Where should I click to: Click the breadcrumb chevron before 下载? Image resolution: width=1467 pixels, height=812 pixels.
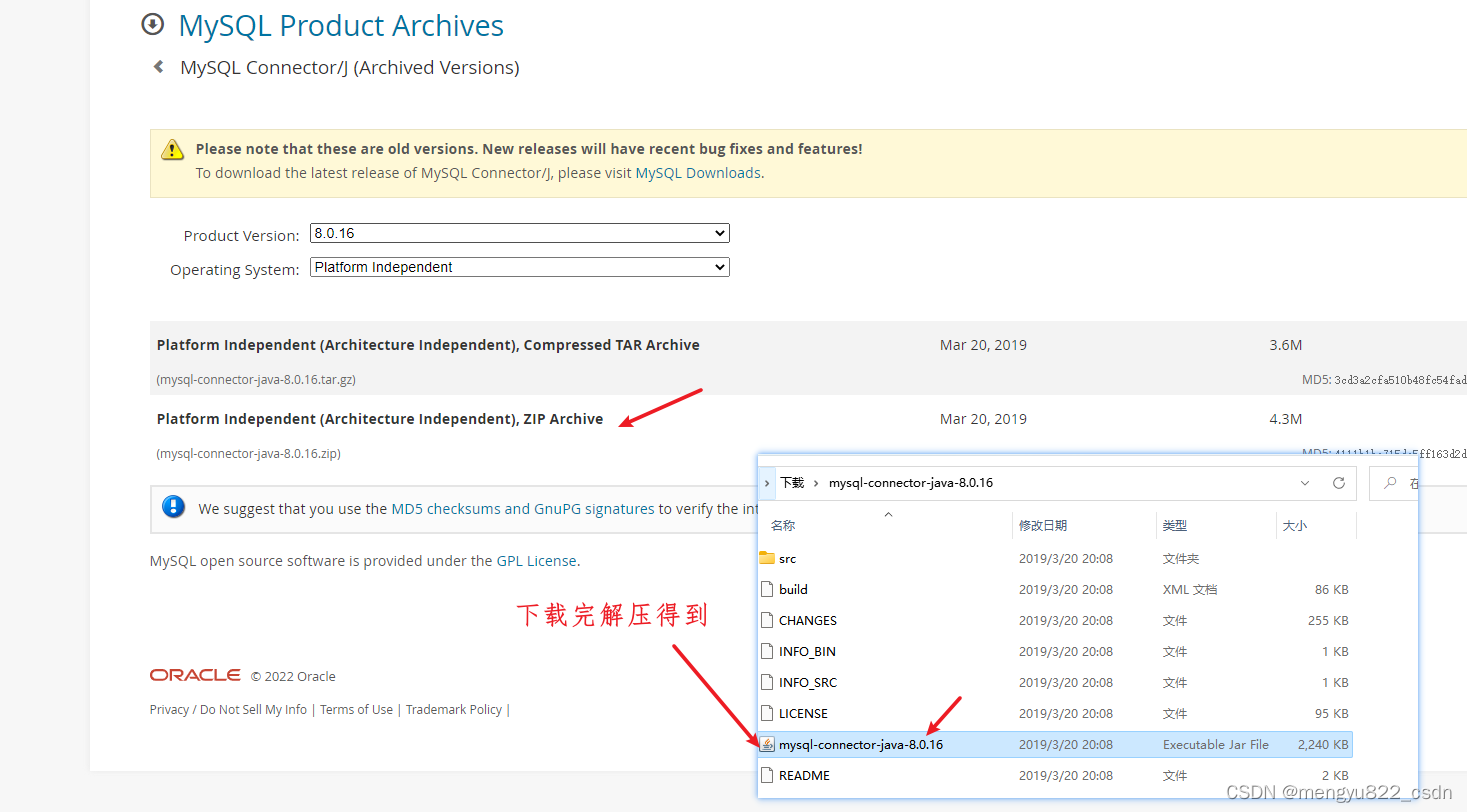click(x=766, y=482)
